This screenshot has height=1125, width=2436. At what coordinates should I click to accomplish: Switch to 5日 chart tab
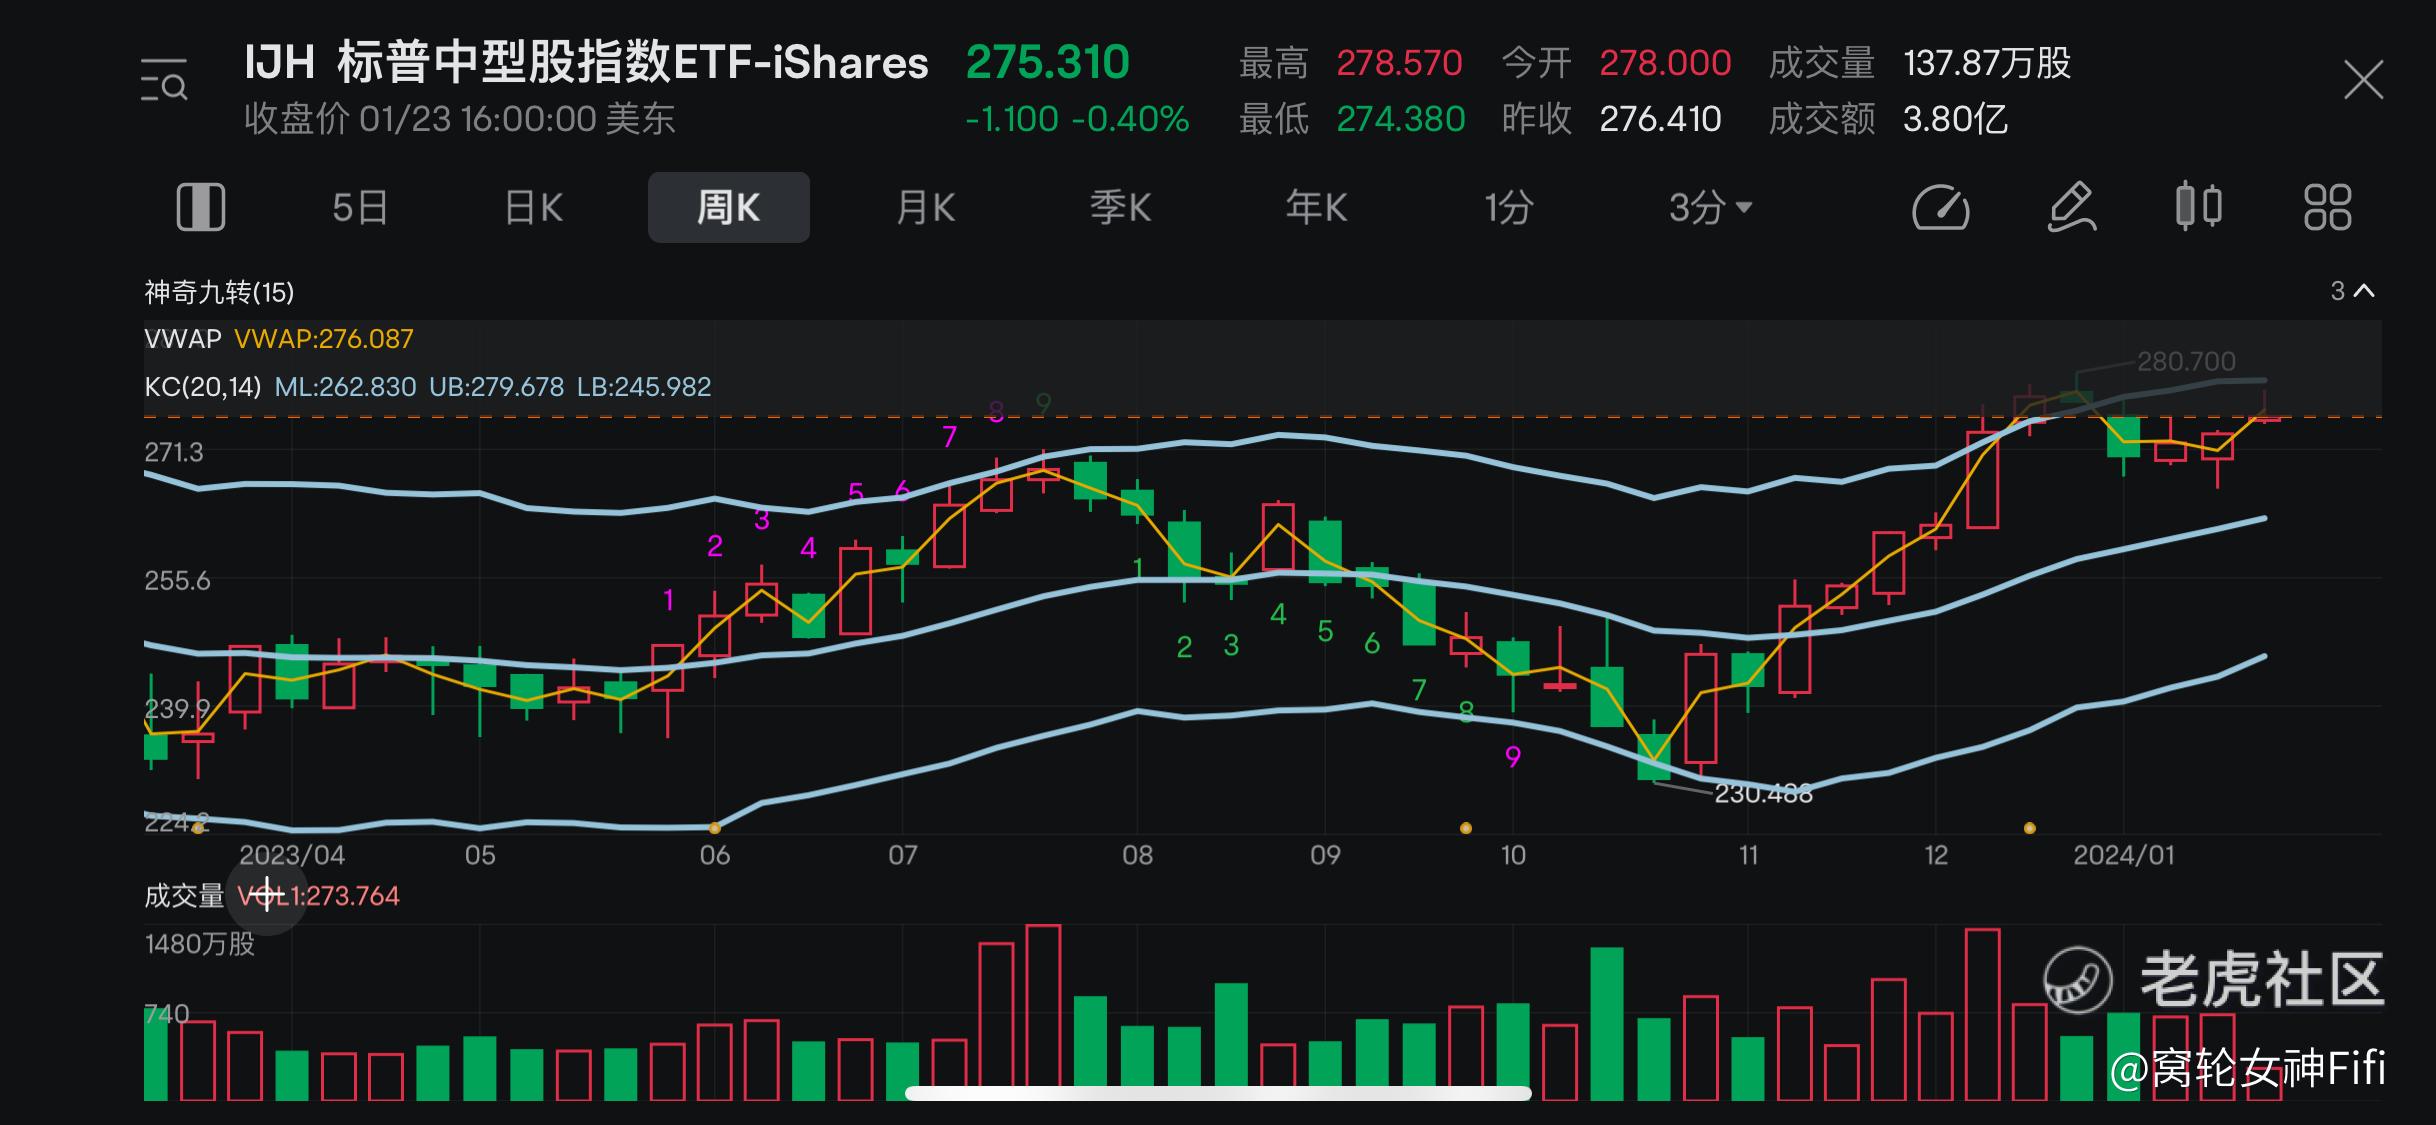[x=360, y=208]
